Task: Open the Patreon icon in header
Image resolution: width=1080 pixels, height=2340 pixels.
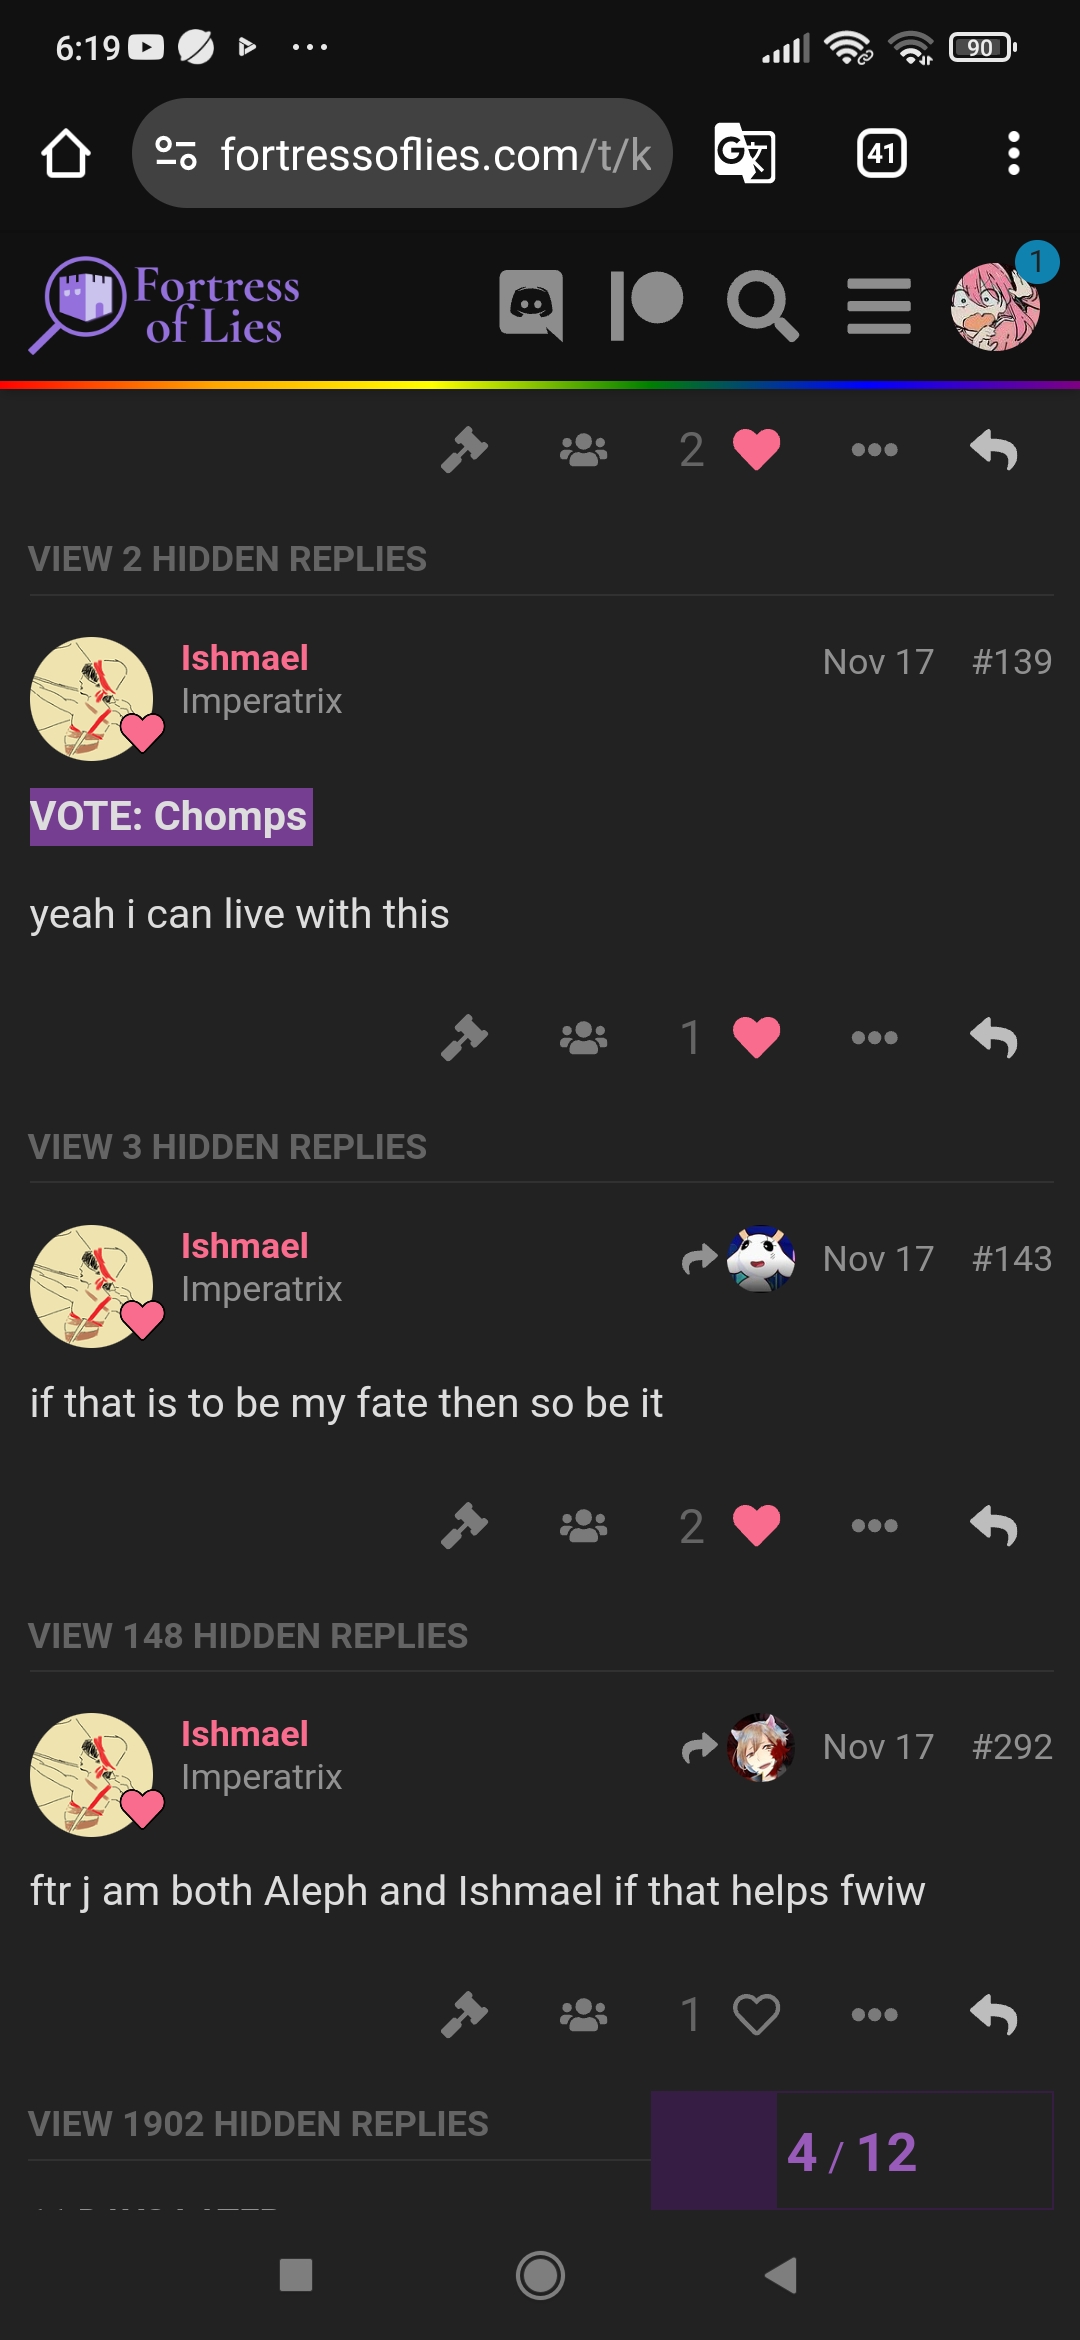Action: point(646,304)
